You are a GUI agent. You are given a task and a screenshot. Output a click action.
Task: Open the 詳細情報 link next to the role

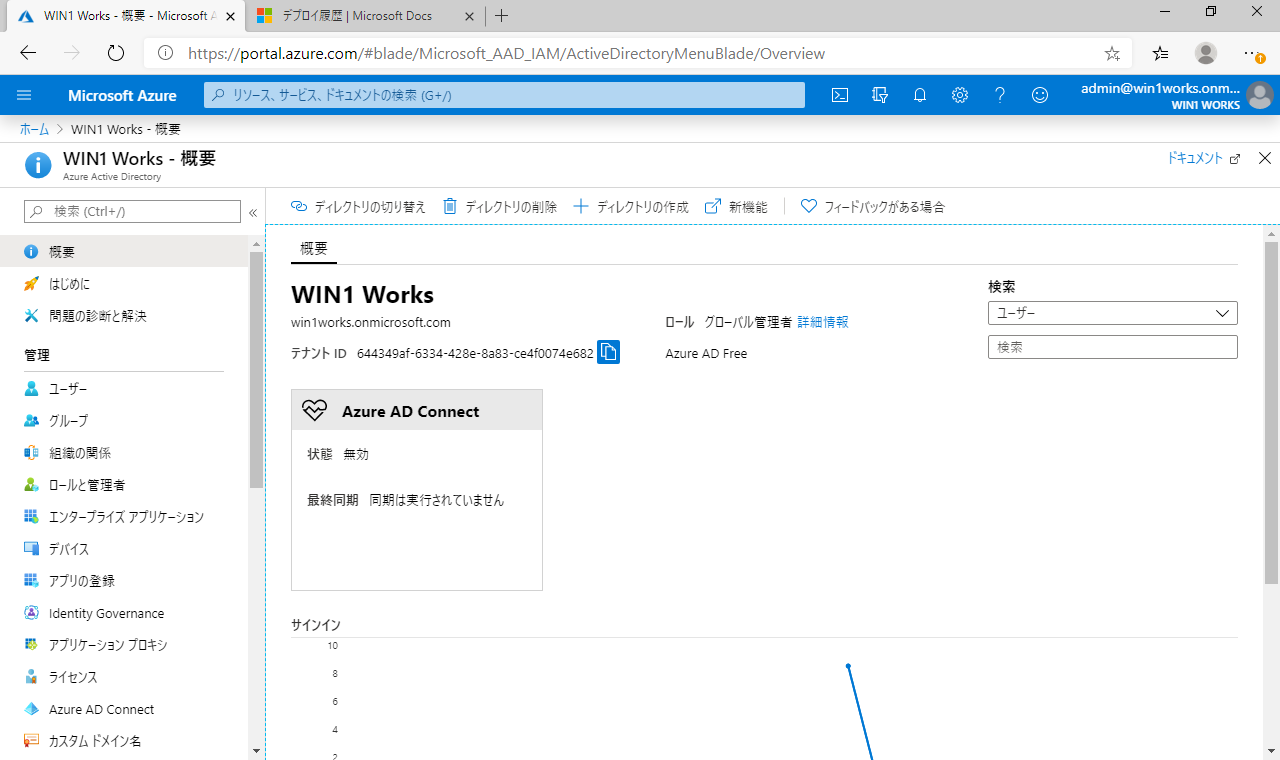[x=823, y=322]
